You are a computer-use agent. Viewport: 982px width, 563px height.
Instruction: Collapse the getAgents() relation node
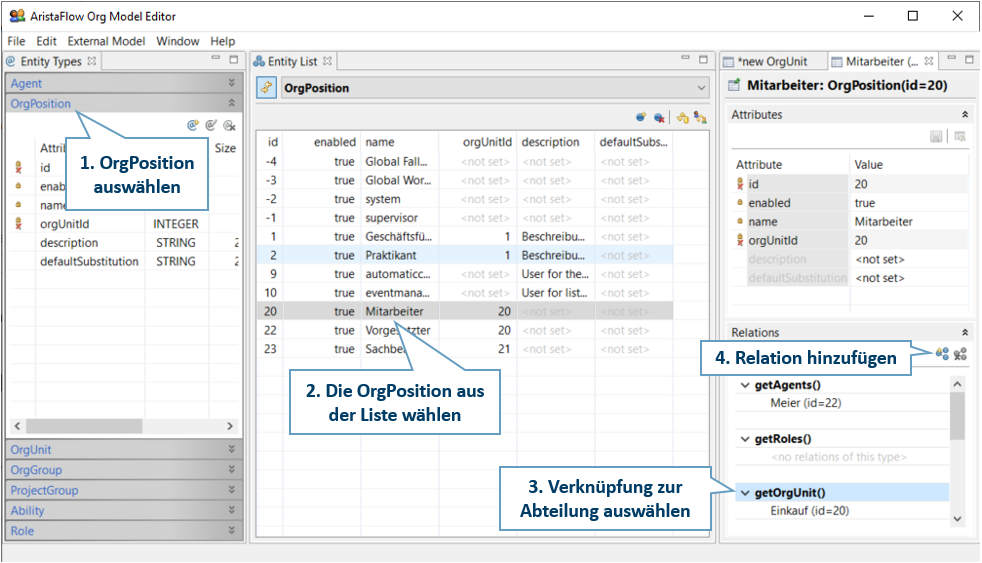(x=745, y=385)
